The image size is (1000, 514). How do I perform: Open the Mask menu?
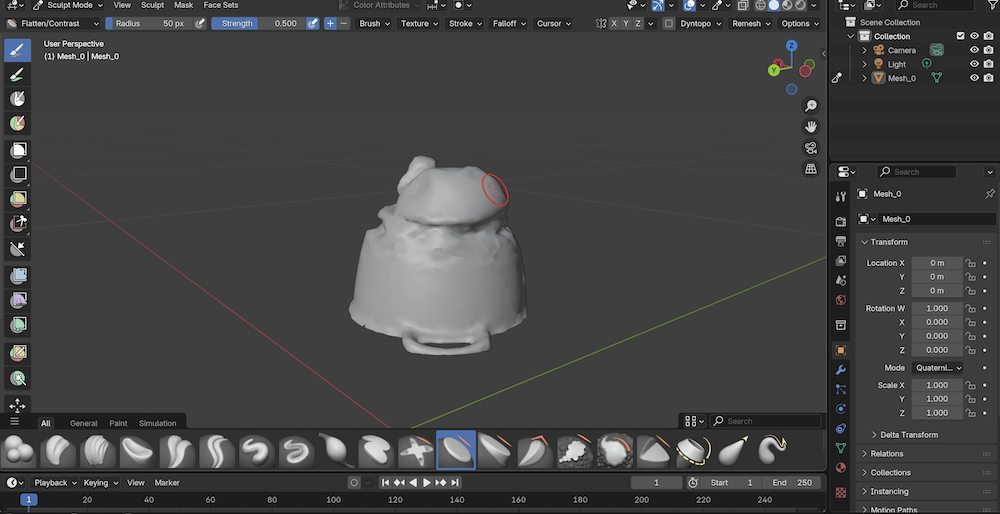[184, 5]
